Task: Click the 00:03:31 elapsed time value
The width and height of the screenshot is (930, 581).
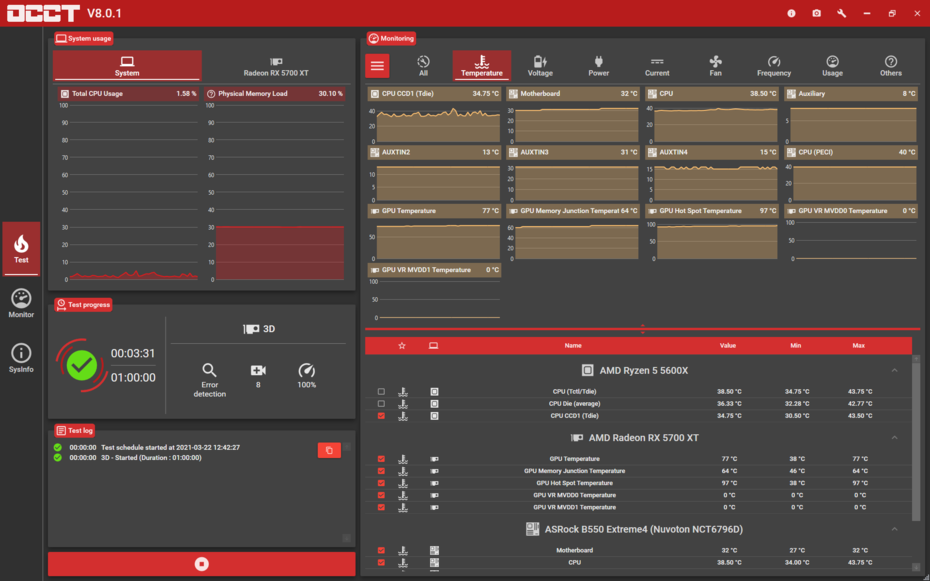Action: pyautogui.click(x=133, y=353)
